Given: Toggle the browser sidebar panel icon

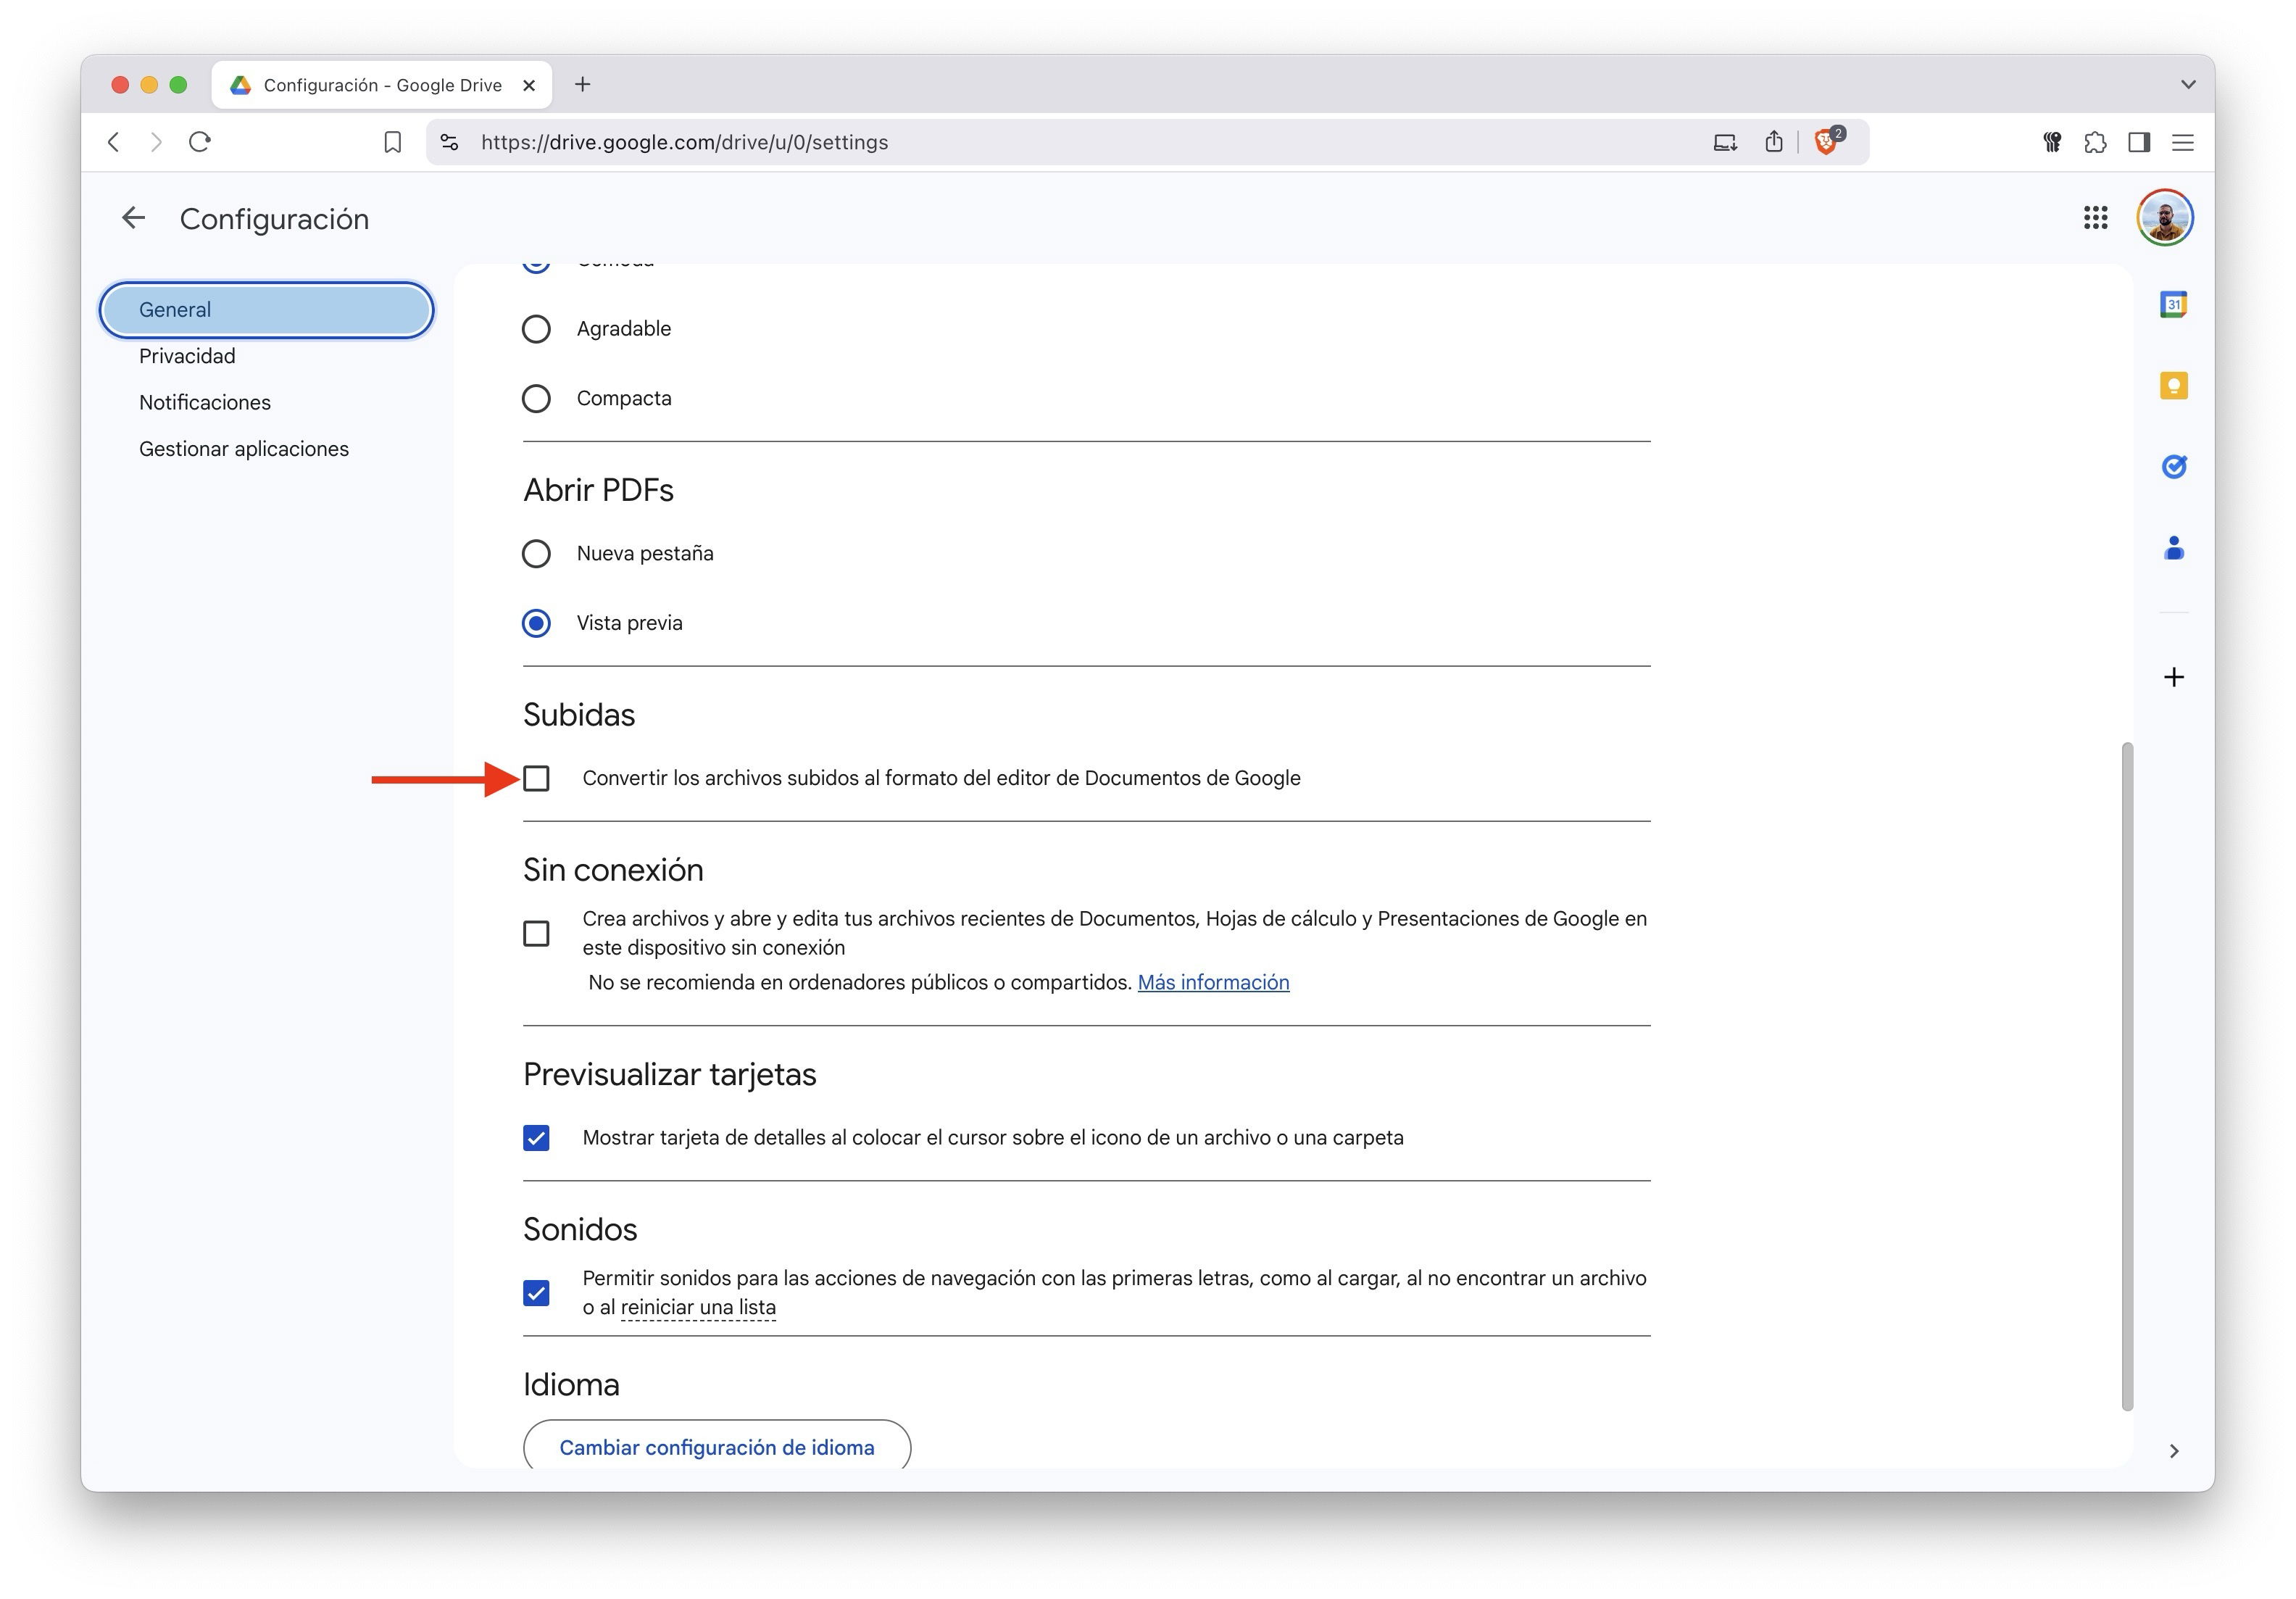Looking at the screenshot, I should [2139, 142].
